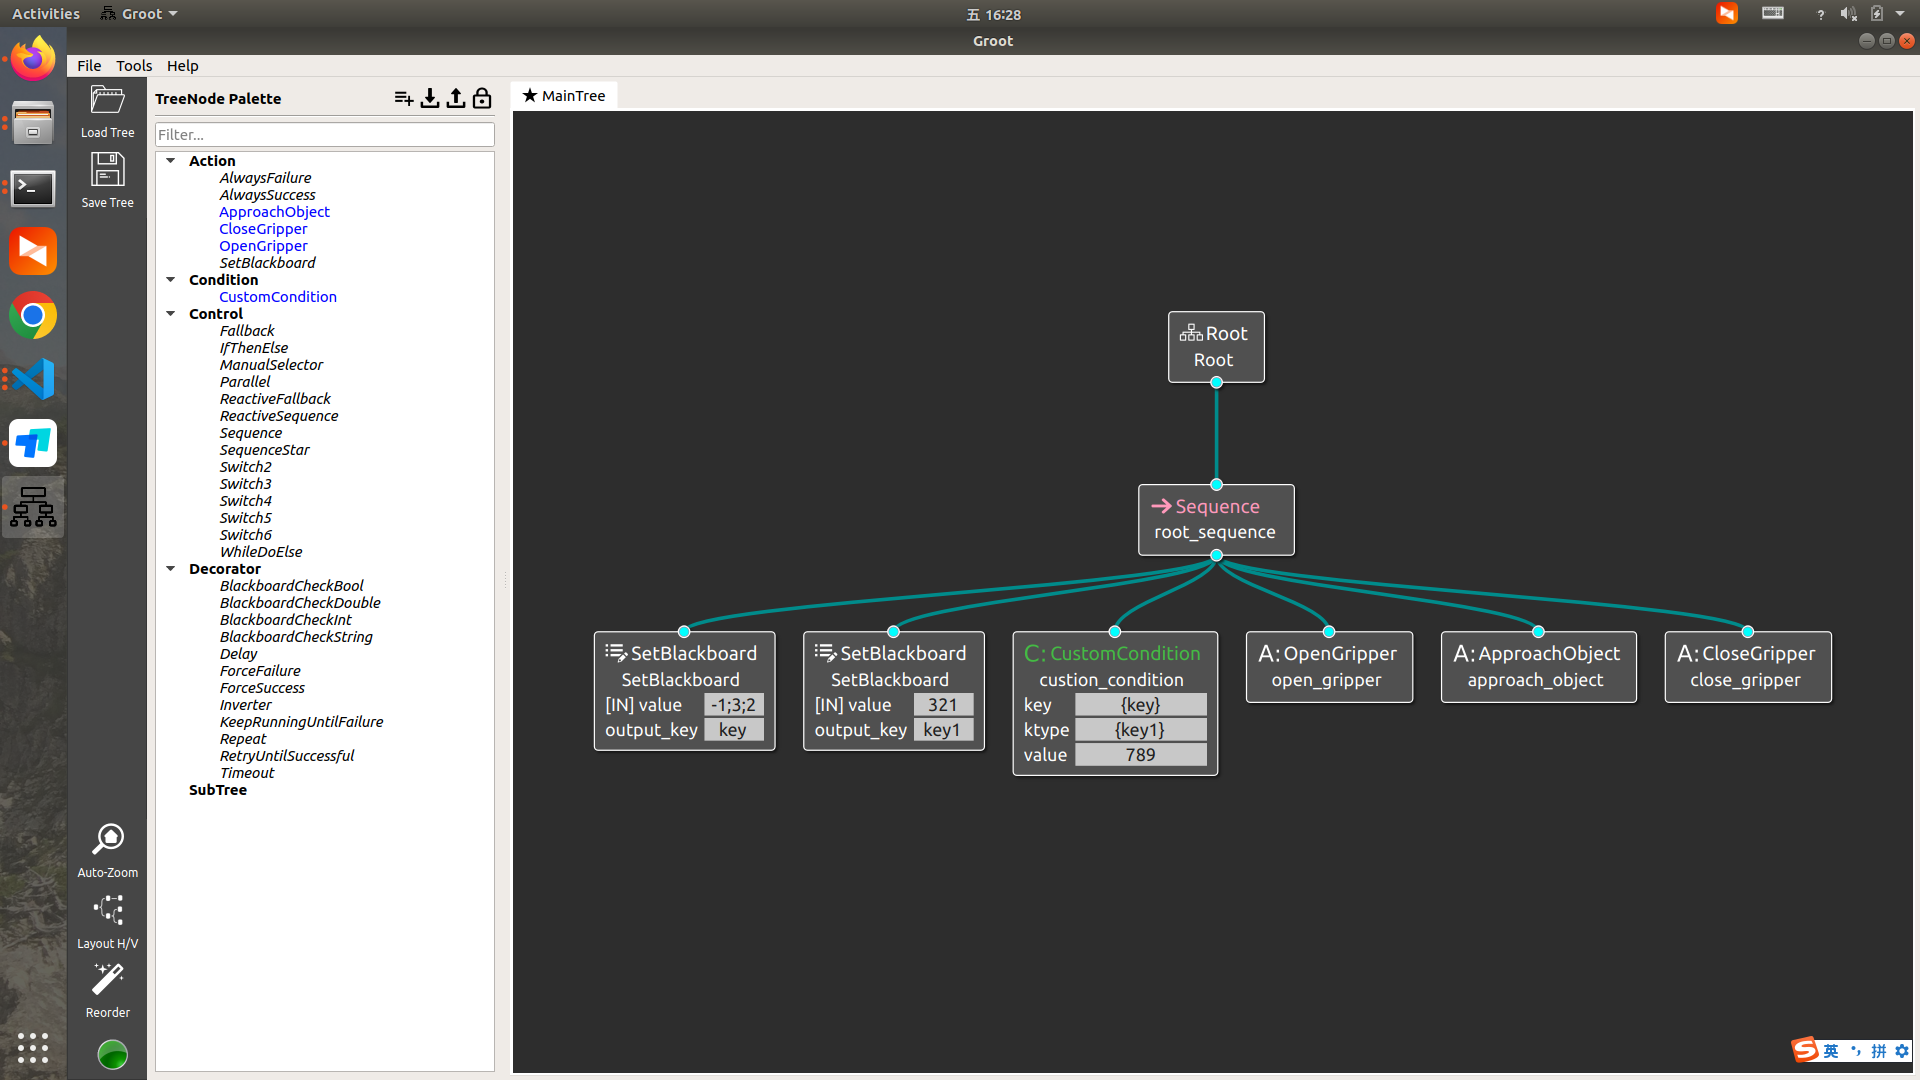Select ApproachObject in the palette
Viewport: 1920px width, 1080px height.
(x=274, y=212)
